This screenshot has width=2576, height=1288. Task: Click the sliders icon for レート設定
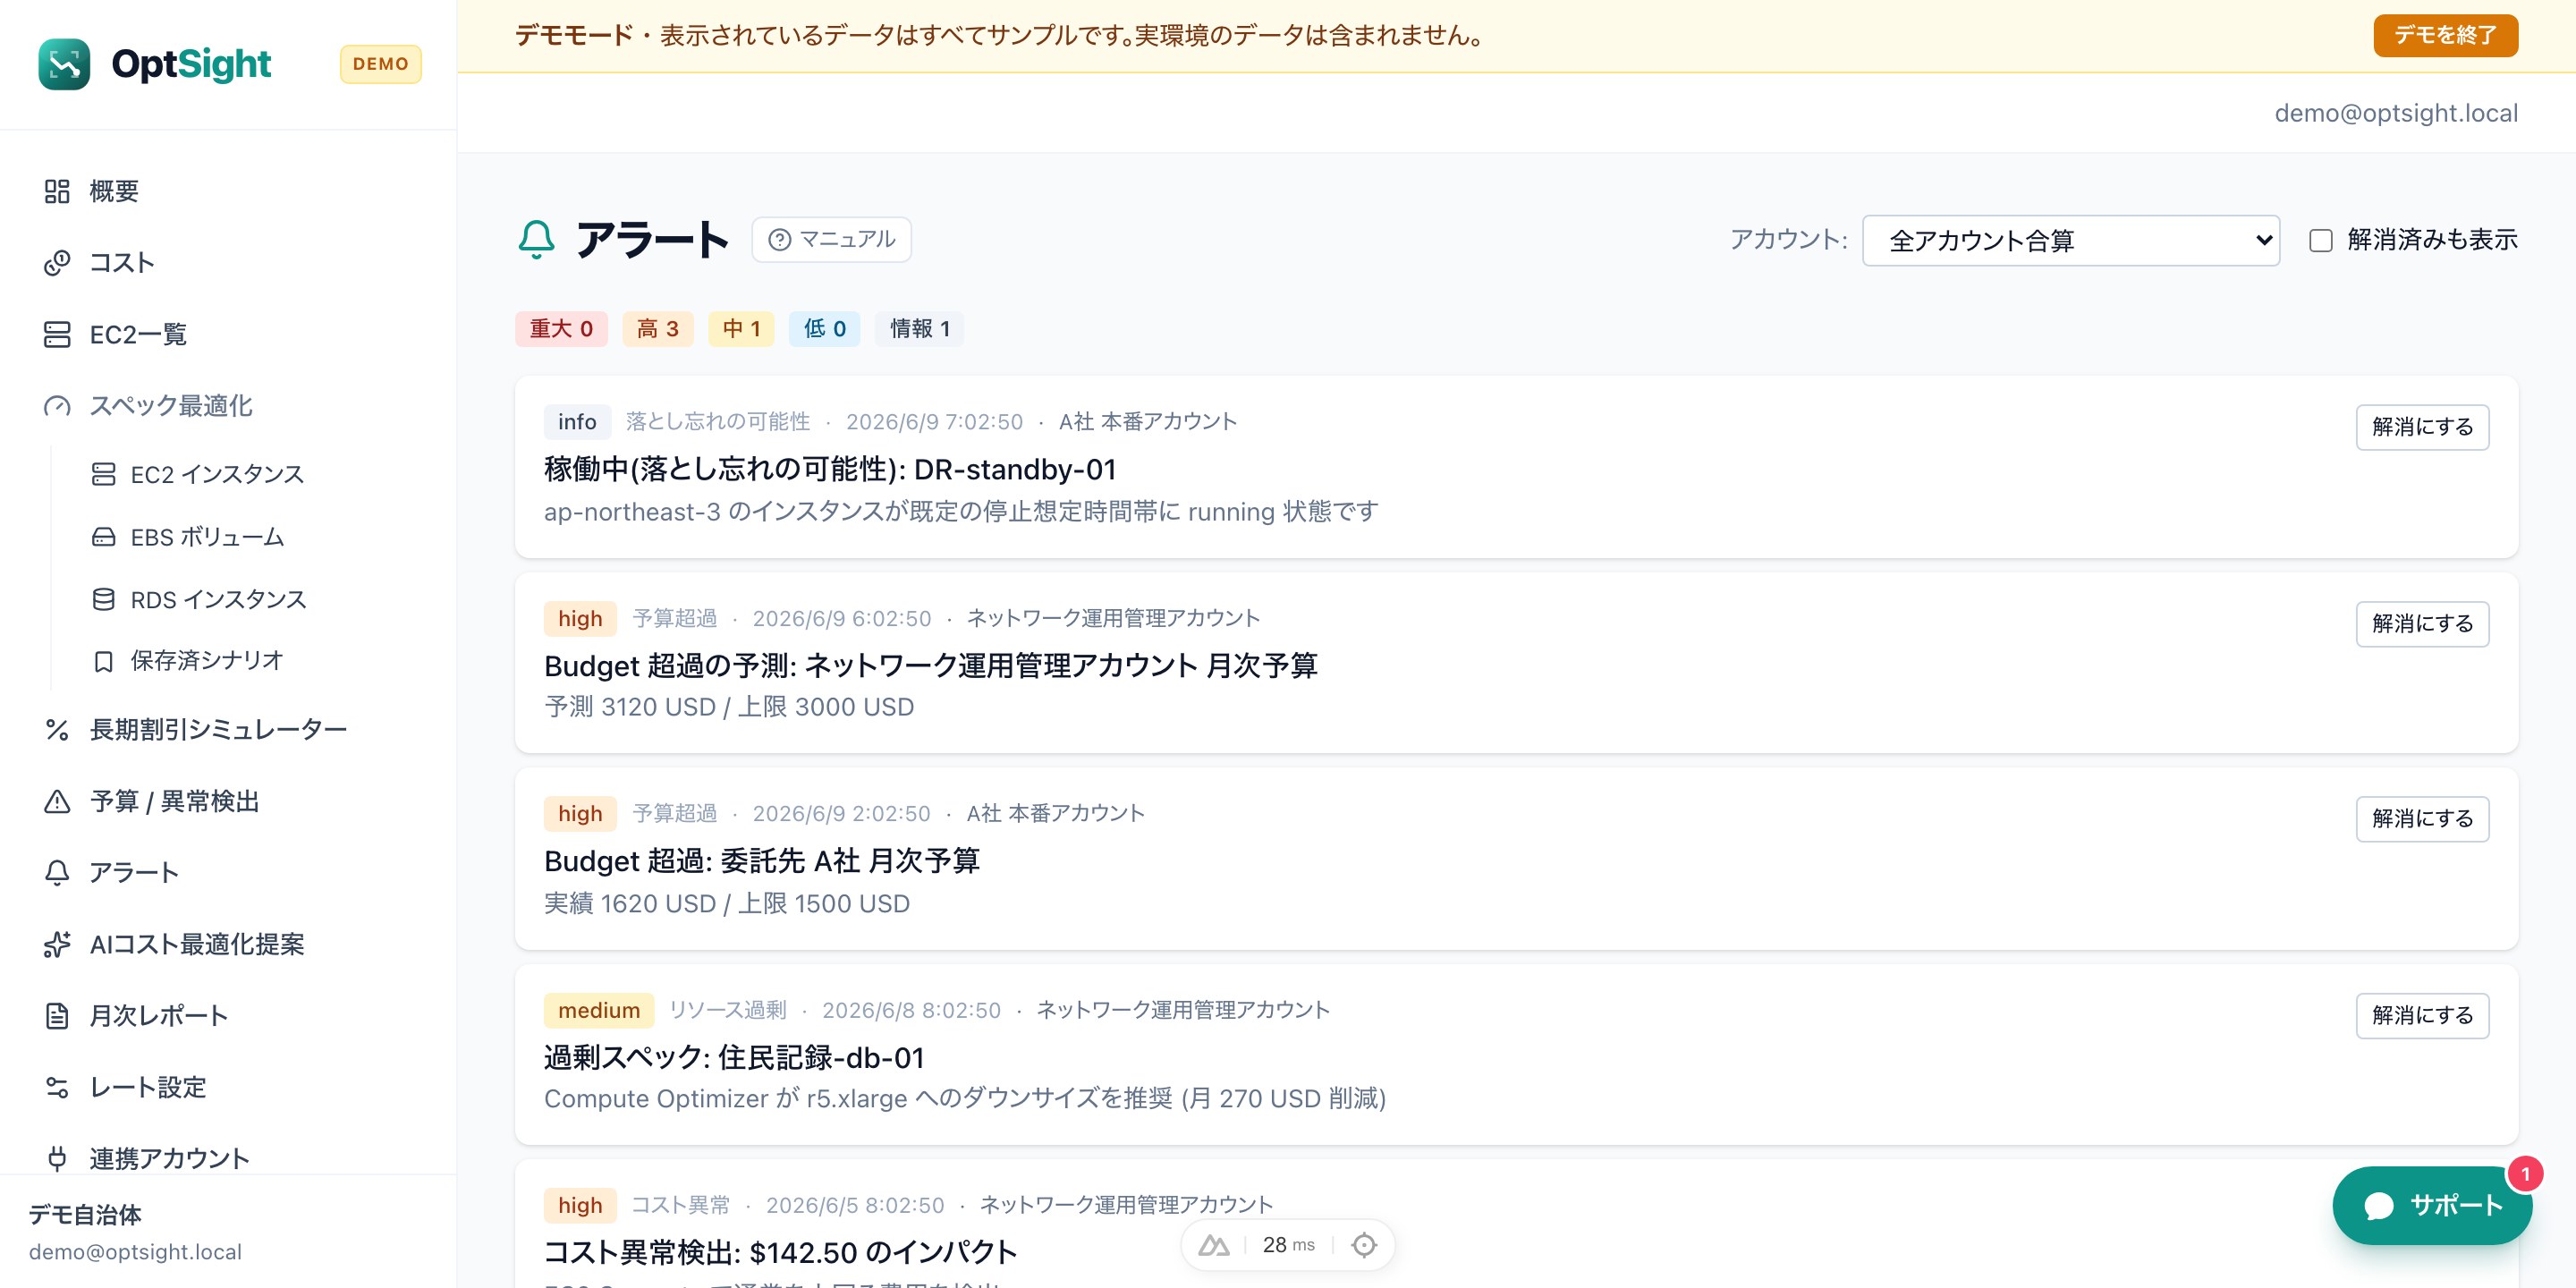point(57,1087)
